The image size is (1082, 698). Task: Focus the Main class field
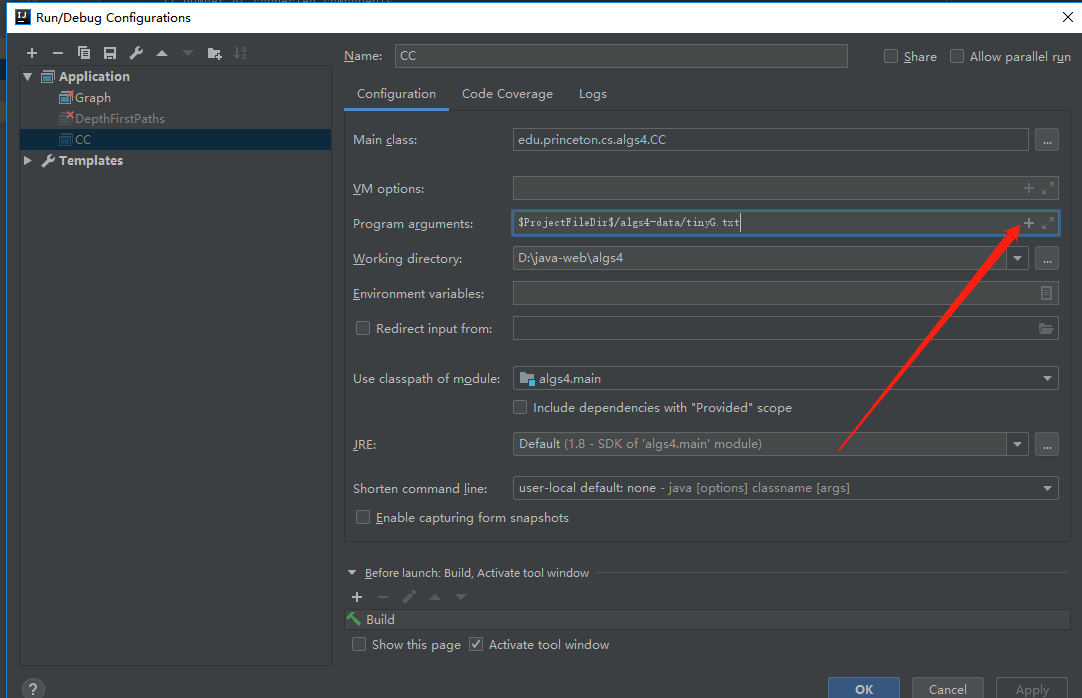click(x=771, y=140)
